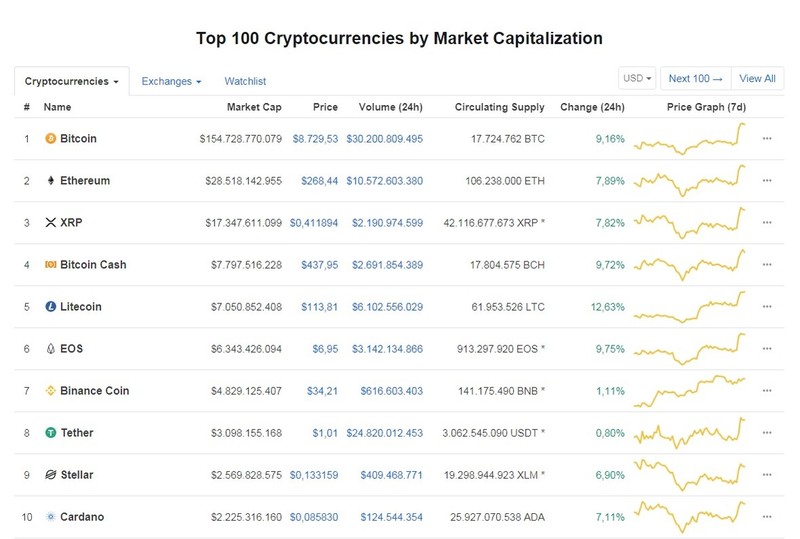Screen dimensions: 800x539
Task: View Litecoin 7-day price graph
Action: (x=689, y=307)
